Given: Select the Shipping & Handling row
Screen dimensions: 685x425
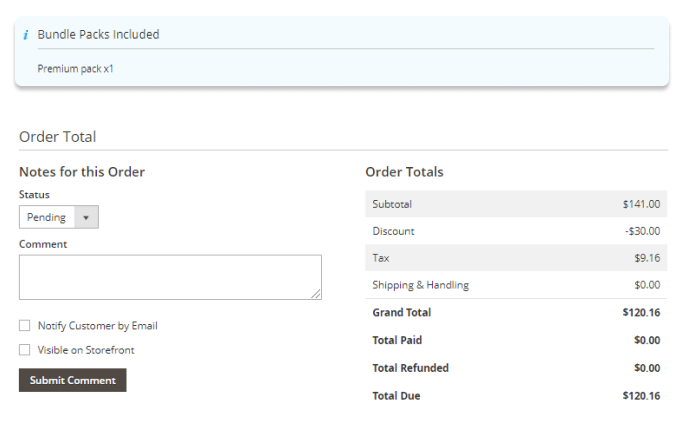Looking at the screenshot, I should [515, 285].
